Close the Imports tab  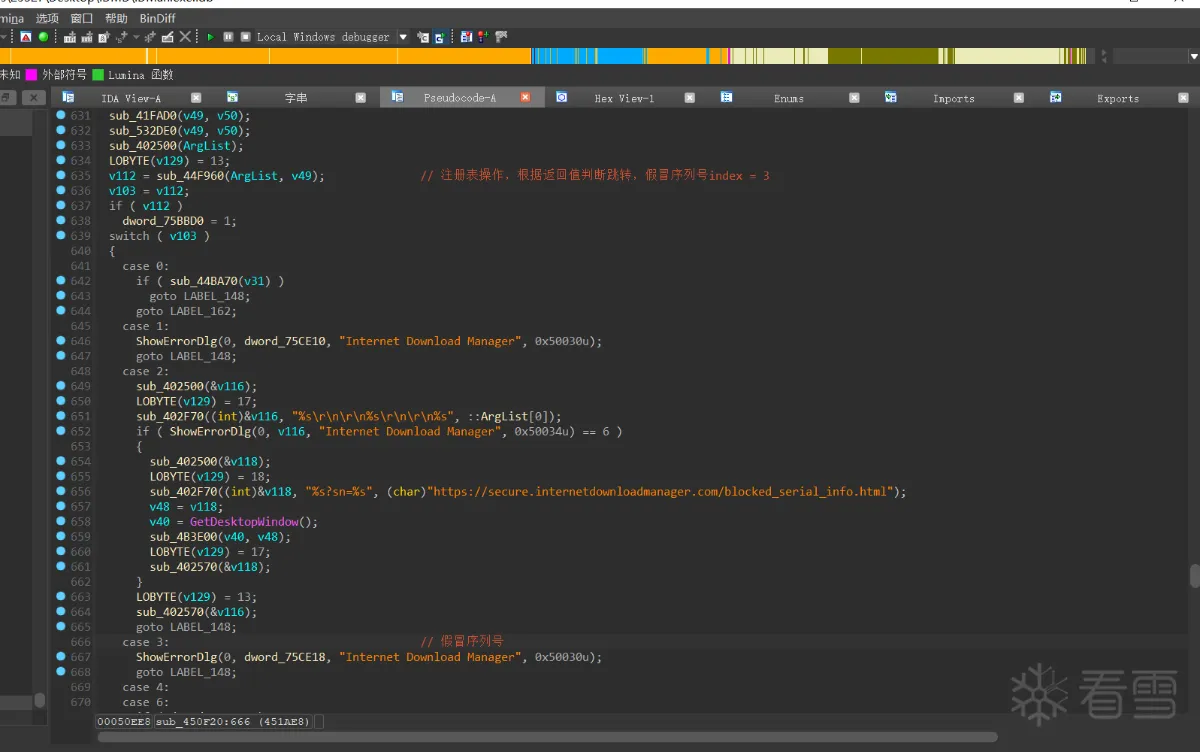click(1018, 98)
